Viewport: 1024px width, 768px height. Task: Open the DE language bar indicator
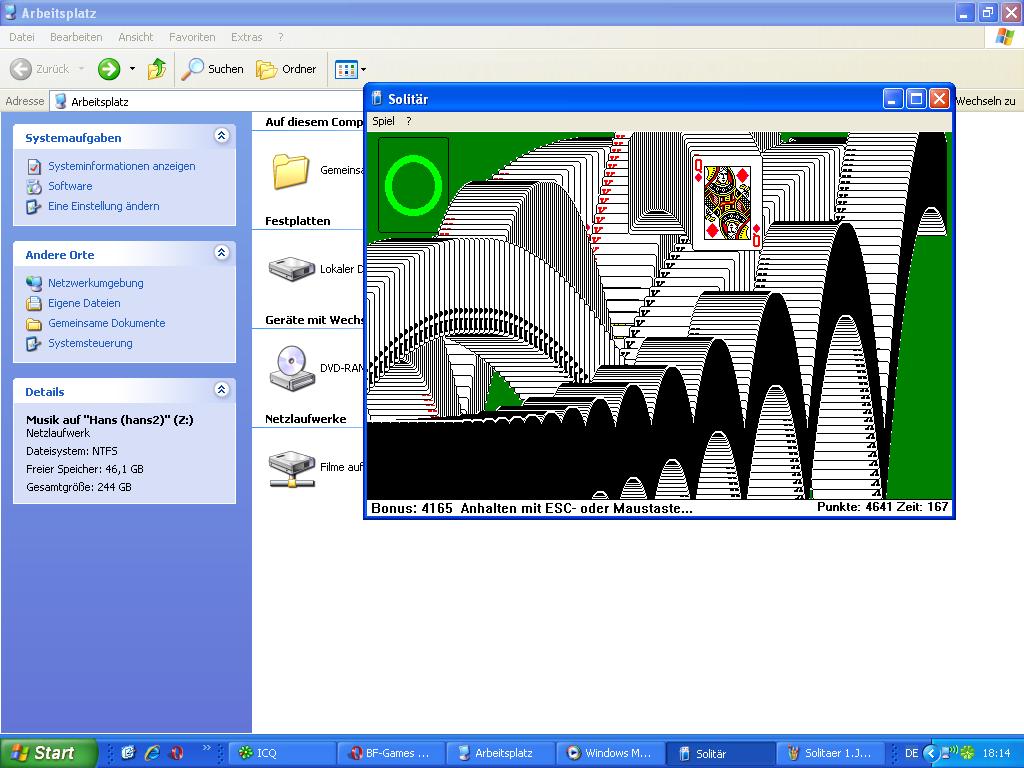coord(911,753)
